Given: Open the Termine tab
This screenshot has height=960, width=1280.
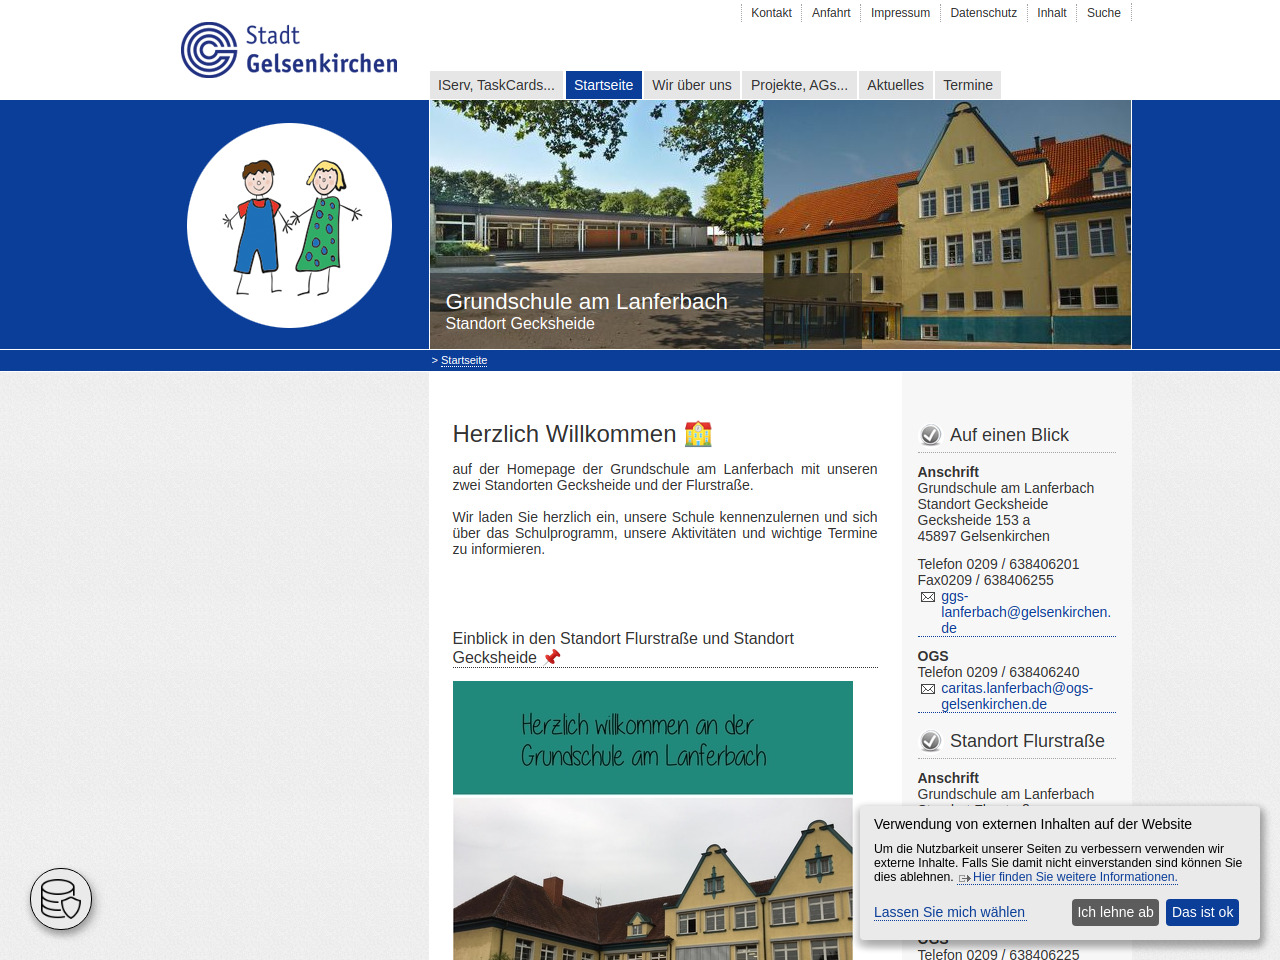Looking at the screenshot, I should tap(967, 85).
